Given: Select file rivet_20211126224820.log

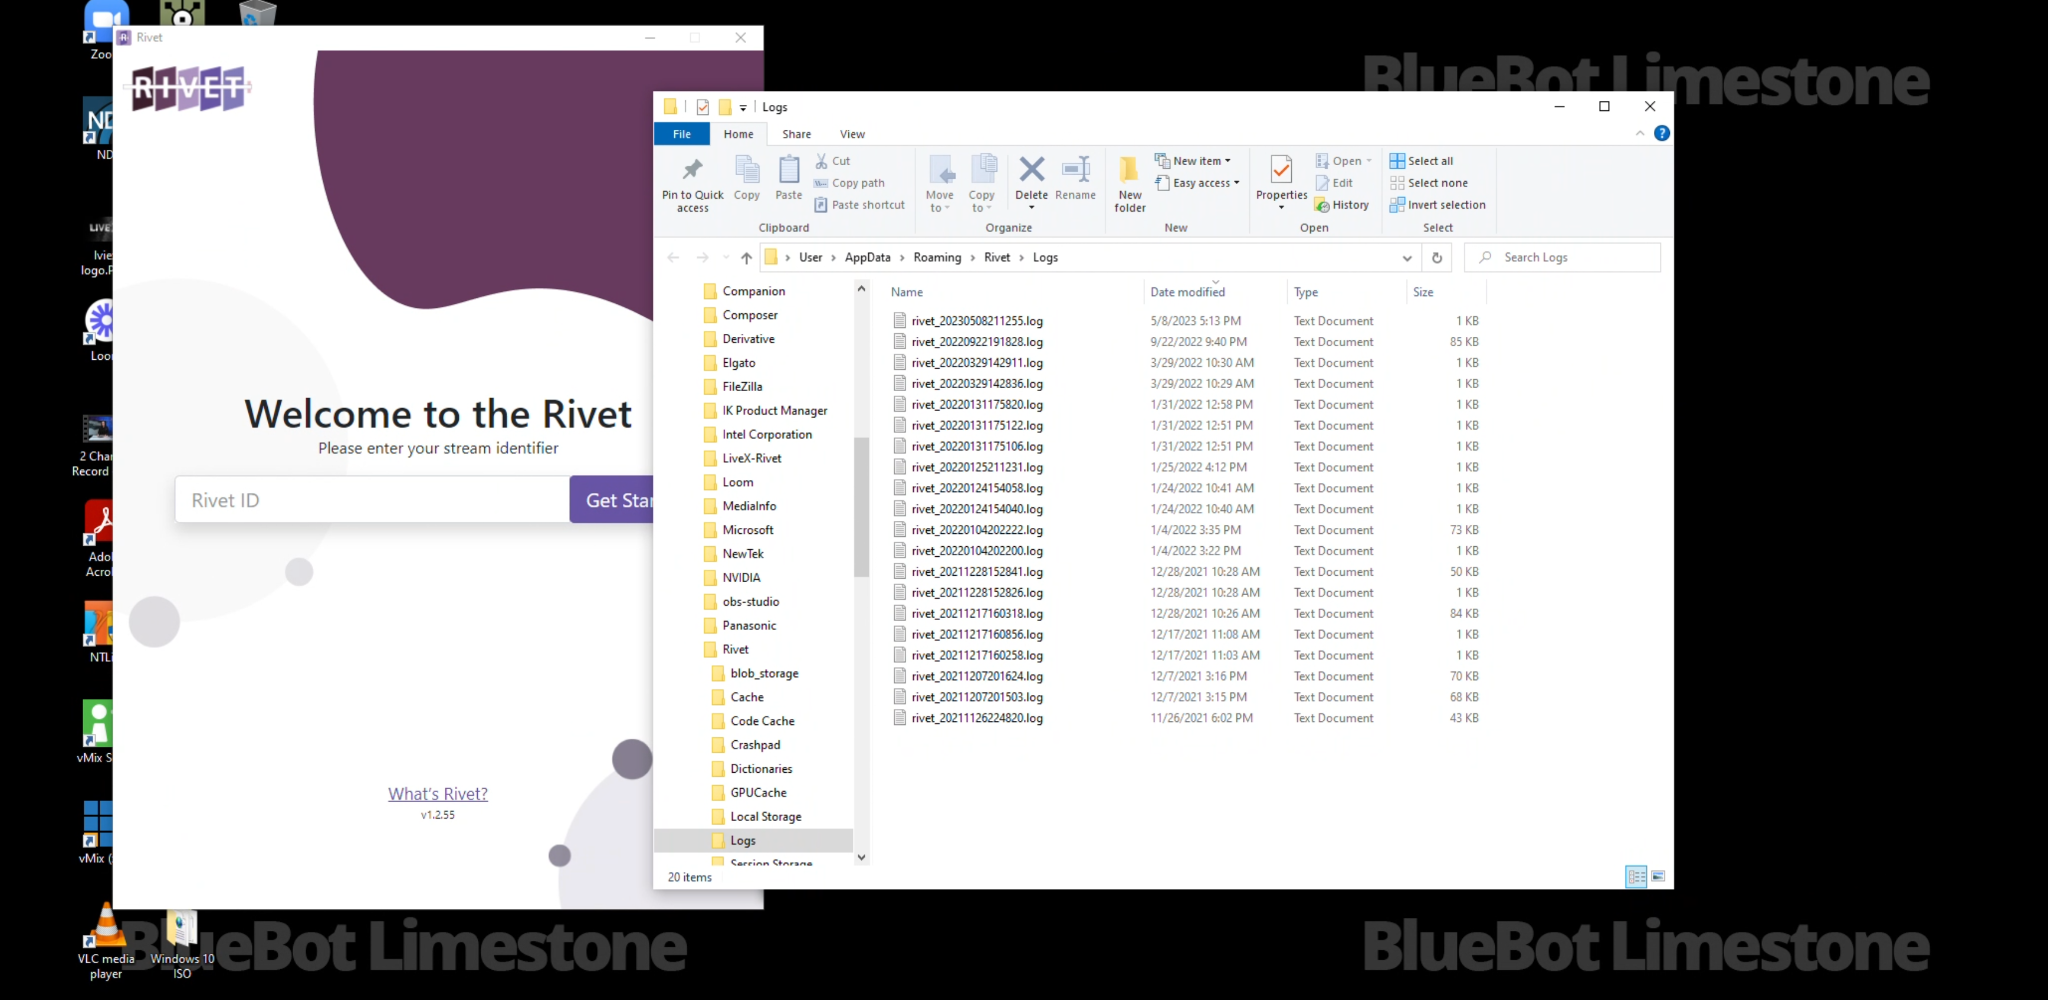Looking at the screenshot, I should click(x=977, y=718).
